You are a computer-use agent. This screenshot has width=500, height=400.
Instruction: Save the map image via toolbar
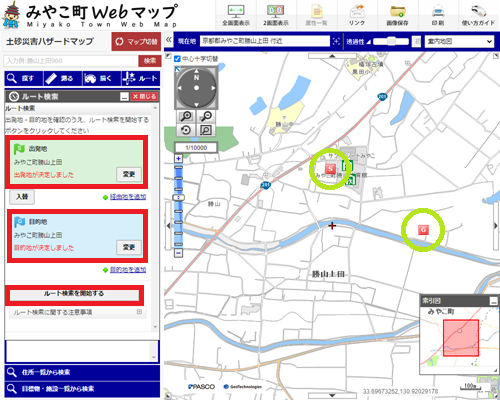pyautogui.click(x=397, y=11)
